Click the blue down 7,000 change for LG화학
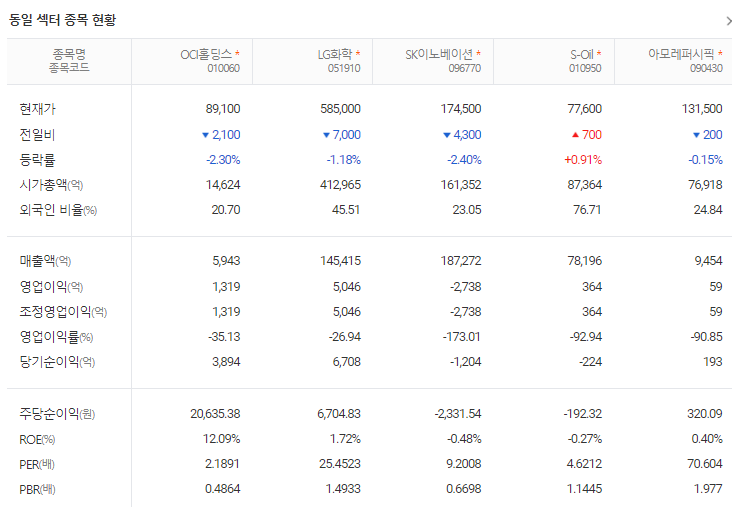This screenshot has width=732, height=507. click(x=342, y=134)
